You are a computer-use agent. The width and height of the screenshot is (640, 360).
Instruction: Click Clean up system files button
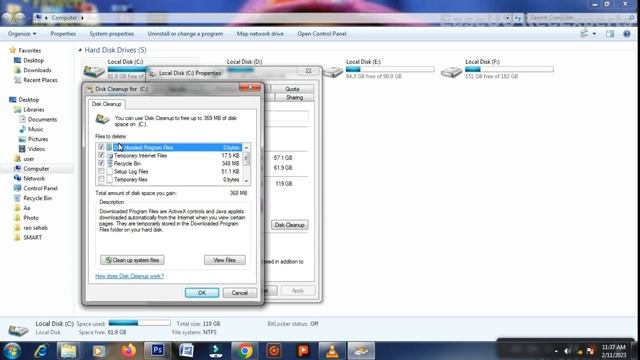pyautogui.click(x=132, y=260)
